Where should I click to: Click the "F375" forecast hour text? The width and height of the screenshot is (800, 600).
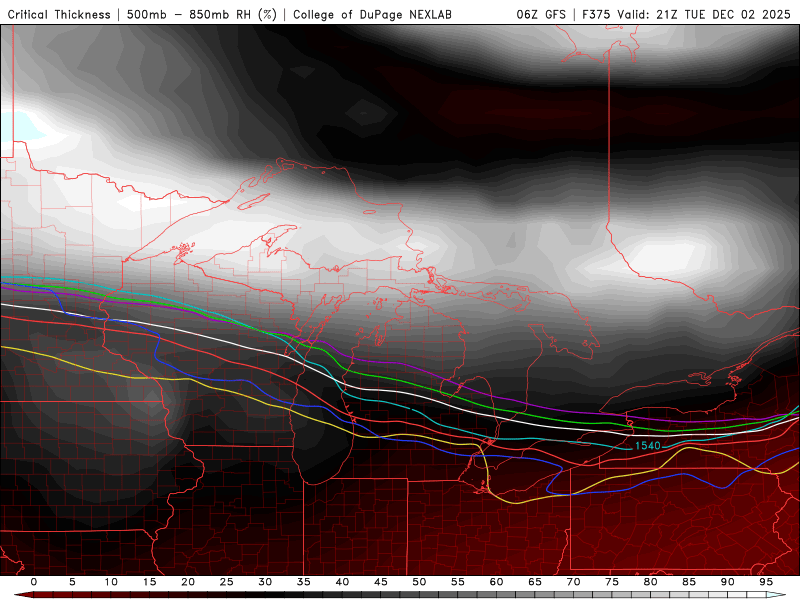[x=597, y=15]
